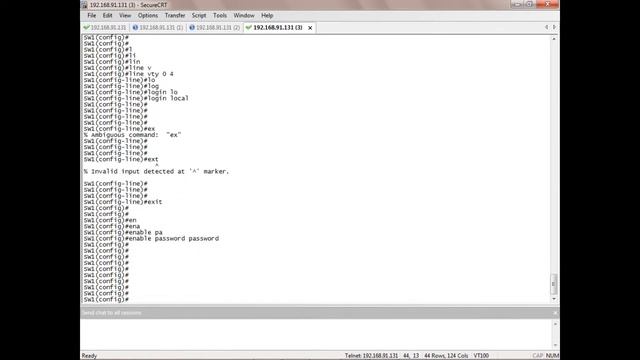Click the info icon on tab (2)

[192, 28]
